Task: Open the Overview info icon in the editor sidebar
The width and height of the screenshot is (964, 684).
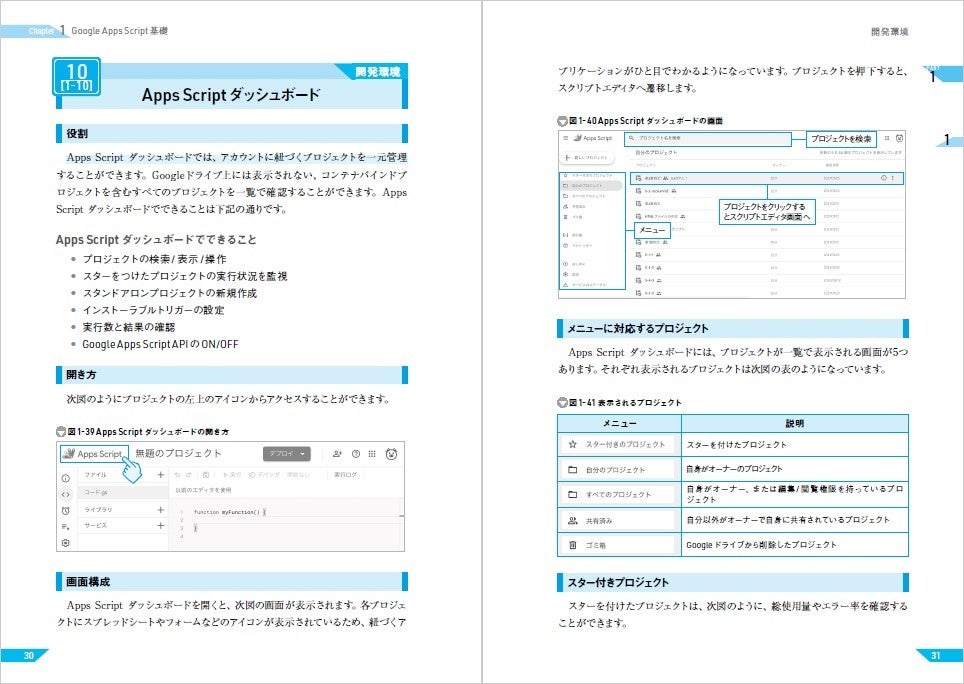Action: tap(66, 478)
